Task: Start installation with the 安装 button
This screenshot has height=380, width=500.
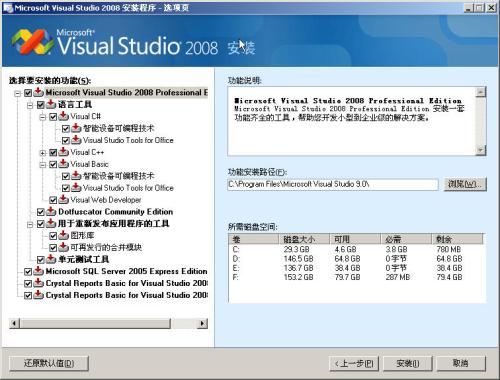Action: click(x=408, y=363)
